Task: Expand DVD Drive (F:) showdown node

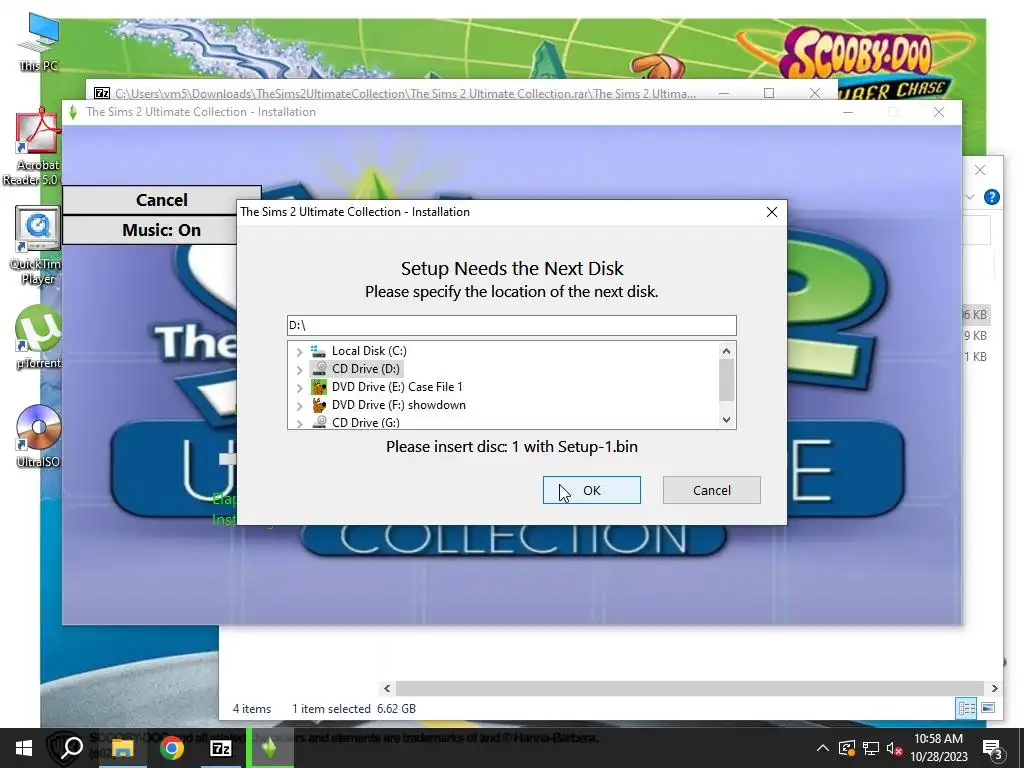Action: click(299, 406)
